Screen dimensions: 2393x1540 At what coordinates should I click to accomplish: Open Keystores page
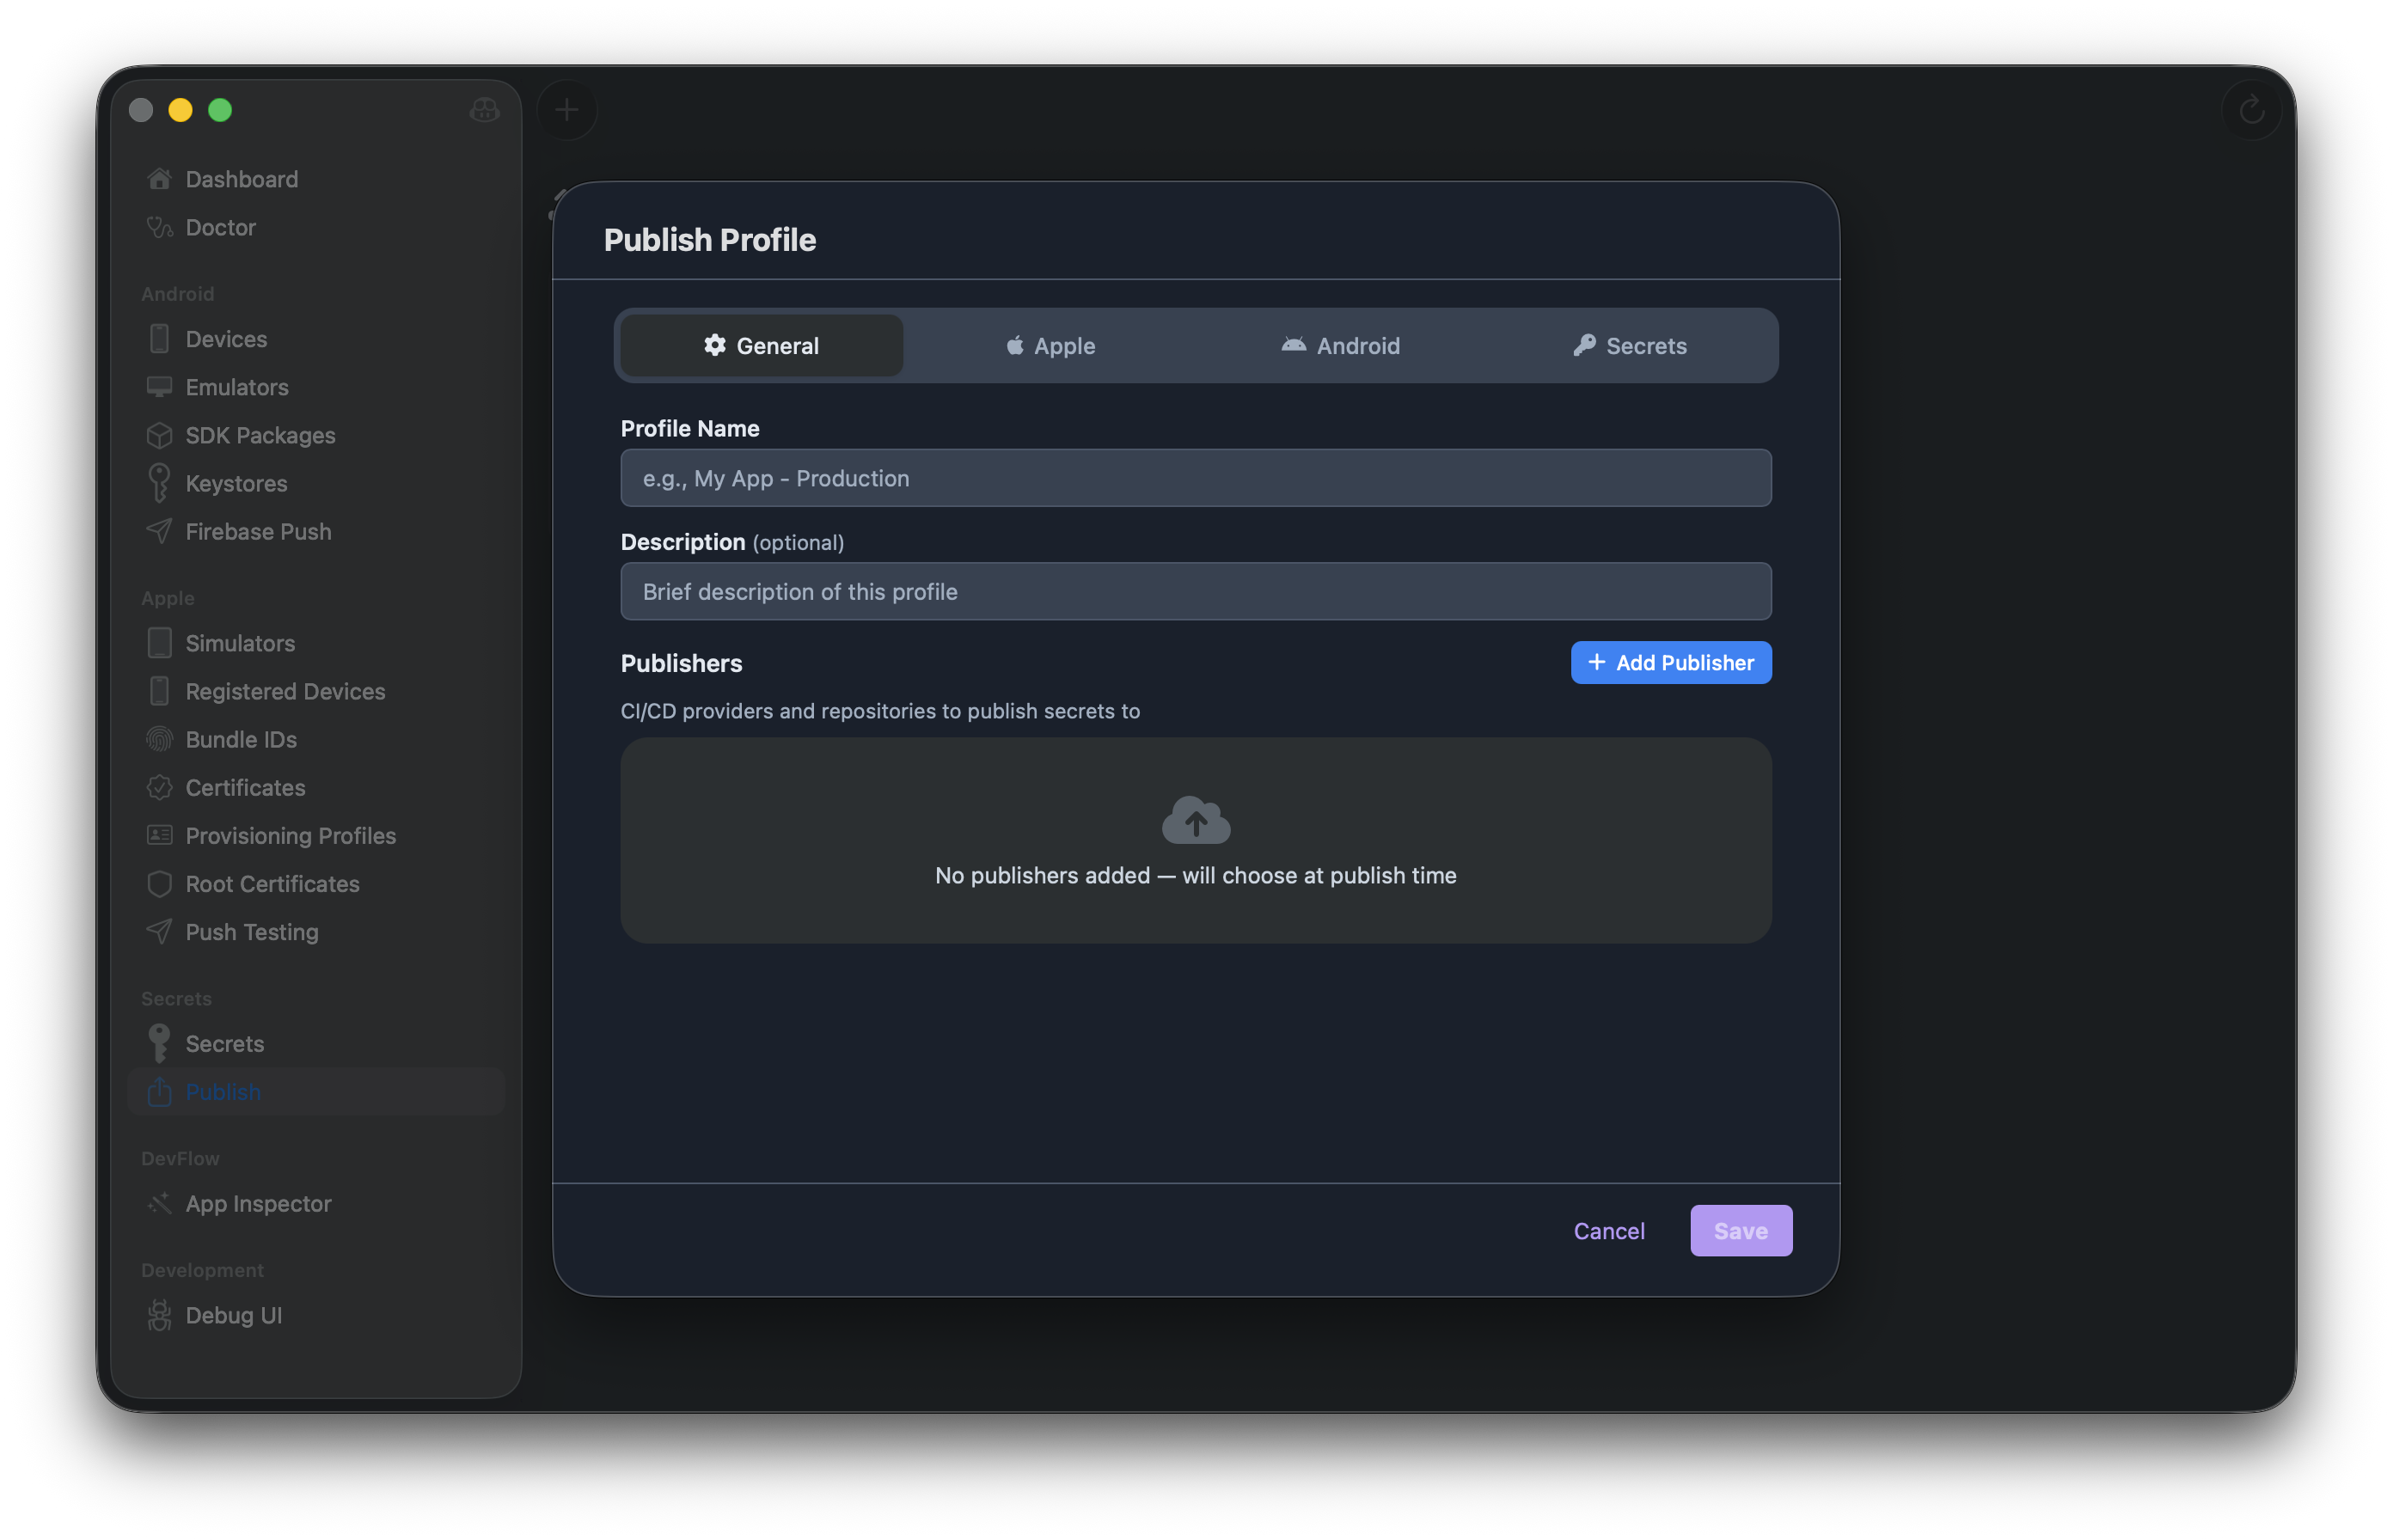316,483
